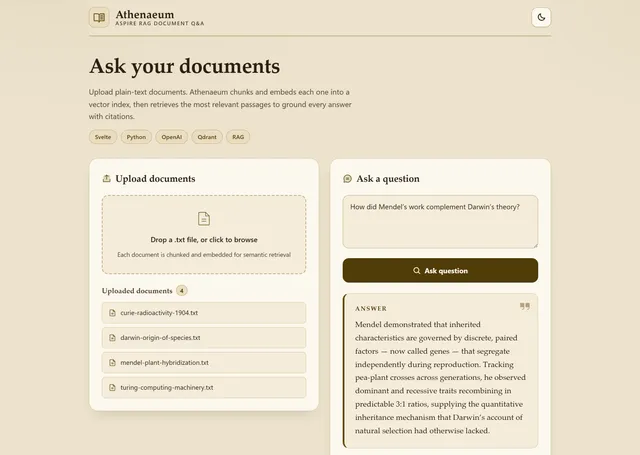Toggle dark mode with the moon icon
The width and height of the screenshot is (640, 455).
(x=541, y=18)
